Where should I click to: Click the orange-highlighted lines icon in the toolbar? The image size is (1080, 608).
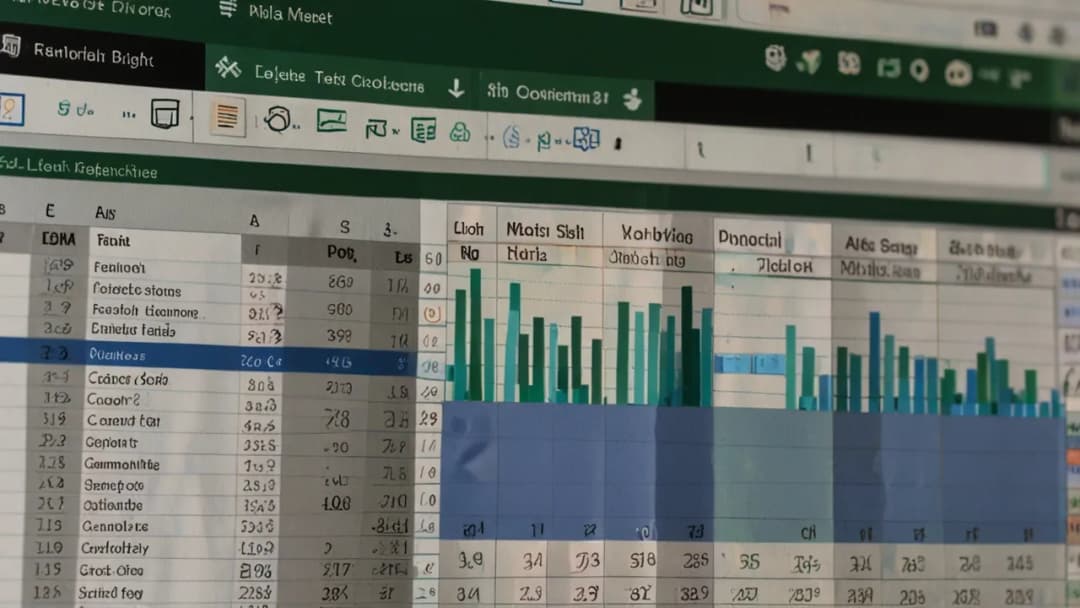coord(227,117)
